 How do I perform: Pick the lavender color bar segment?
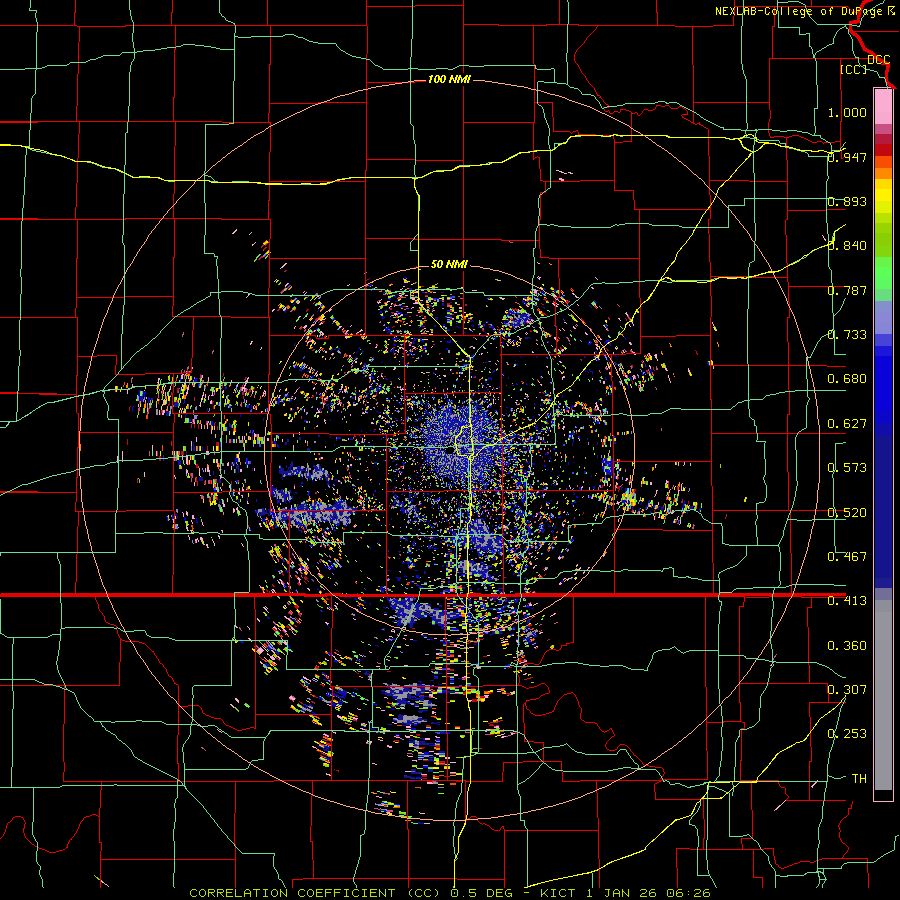point(883,317)
